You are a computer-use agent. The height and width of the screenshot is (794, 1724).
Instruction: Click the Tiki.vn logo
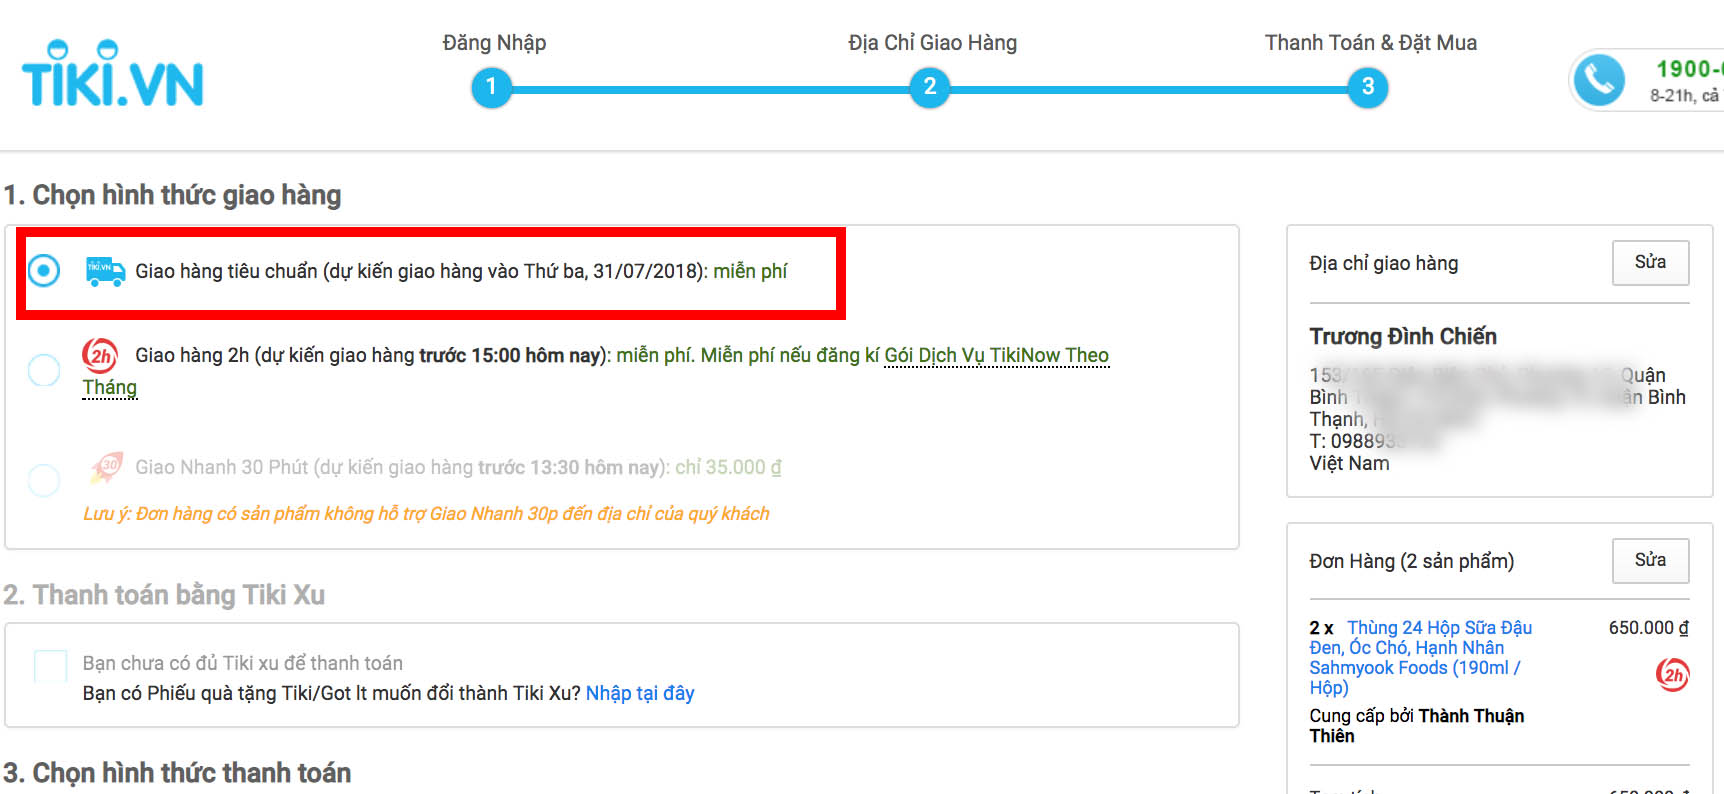pyautogui.click(x=112, y=74)
